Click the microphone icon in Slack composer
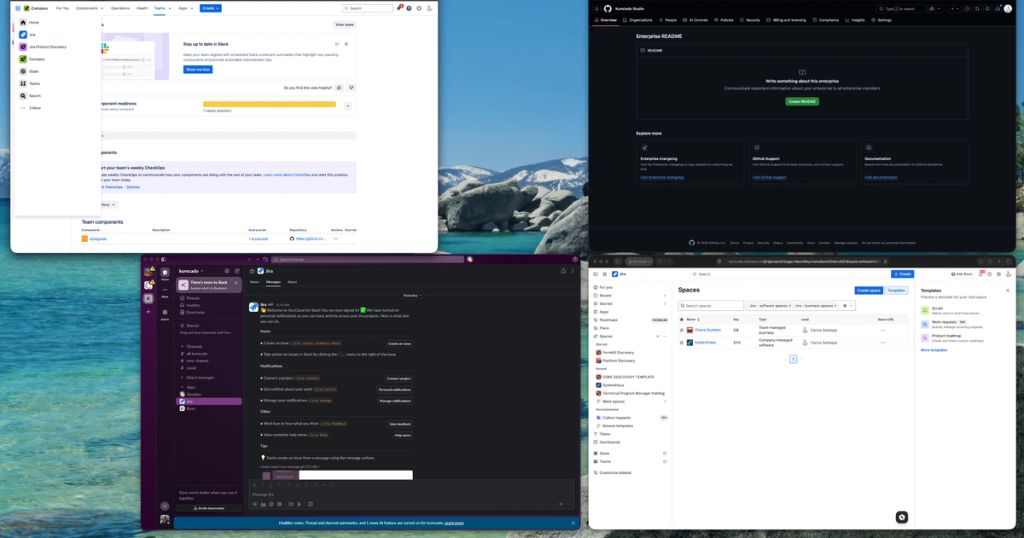The height and width of the screenshot is (538, 1024). [299, 504]
